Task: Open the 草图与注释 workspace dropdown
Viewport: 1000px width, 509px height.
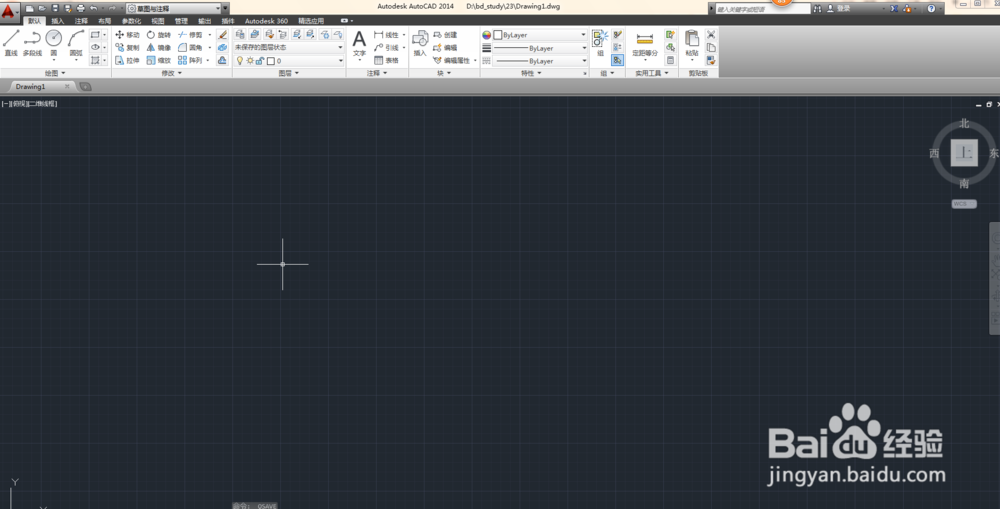Action: click(x=173, y=8)
